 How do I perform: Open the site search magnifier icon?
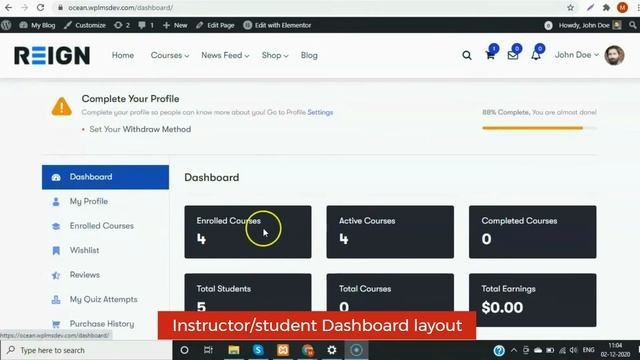point(467,55)
